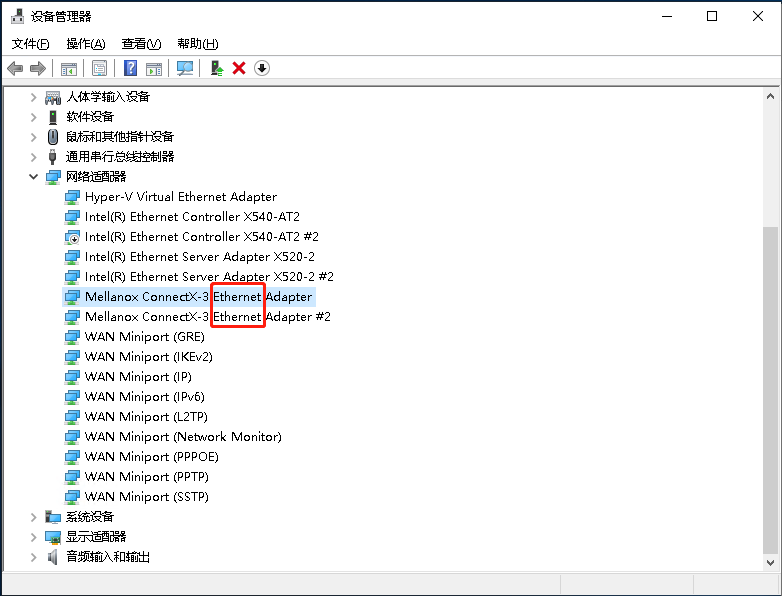Select Mellanox ConnectX-3 Ethernet Adapter

coord(198,297)
